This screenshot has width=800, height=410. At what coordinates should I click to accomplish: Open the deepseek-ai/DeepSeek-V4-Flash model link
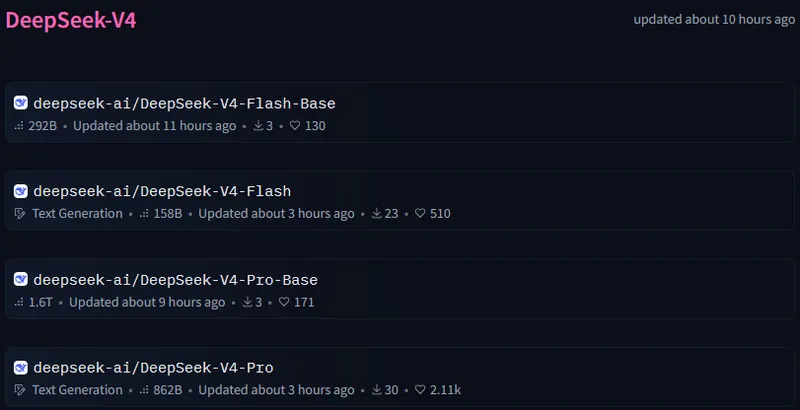(x=162, y=191)
